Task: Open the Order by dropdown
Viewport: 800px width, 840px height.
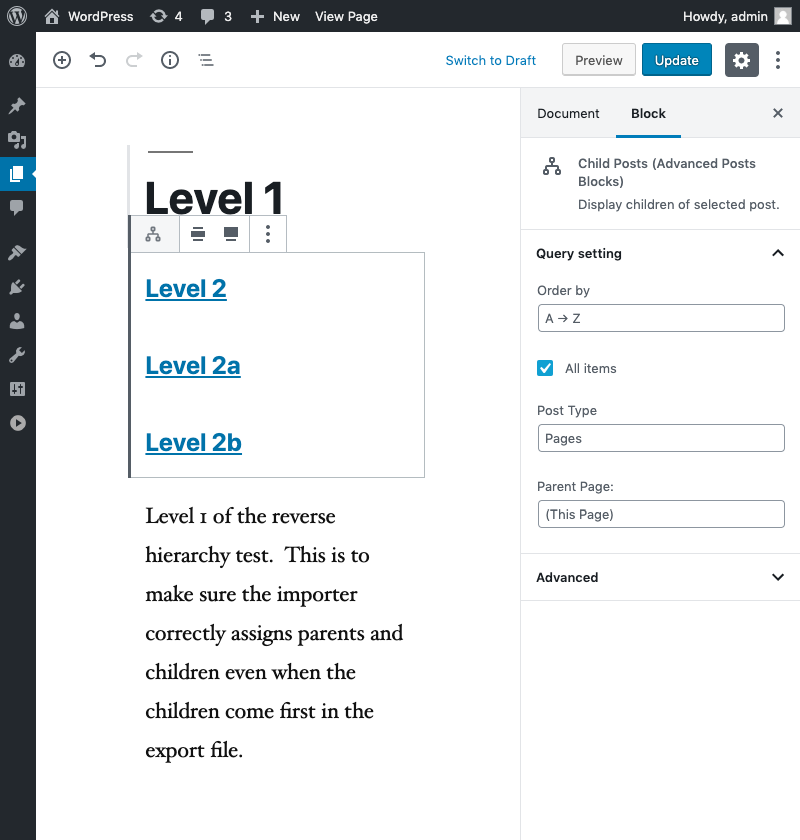Action: click(661, 318)
